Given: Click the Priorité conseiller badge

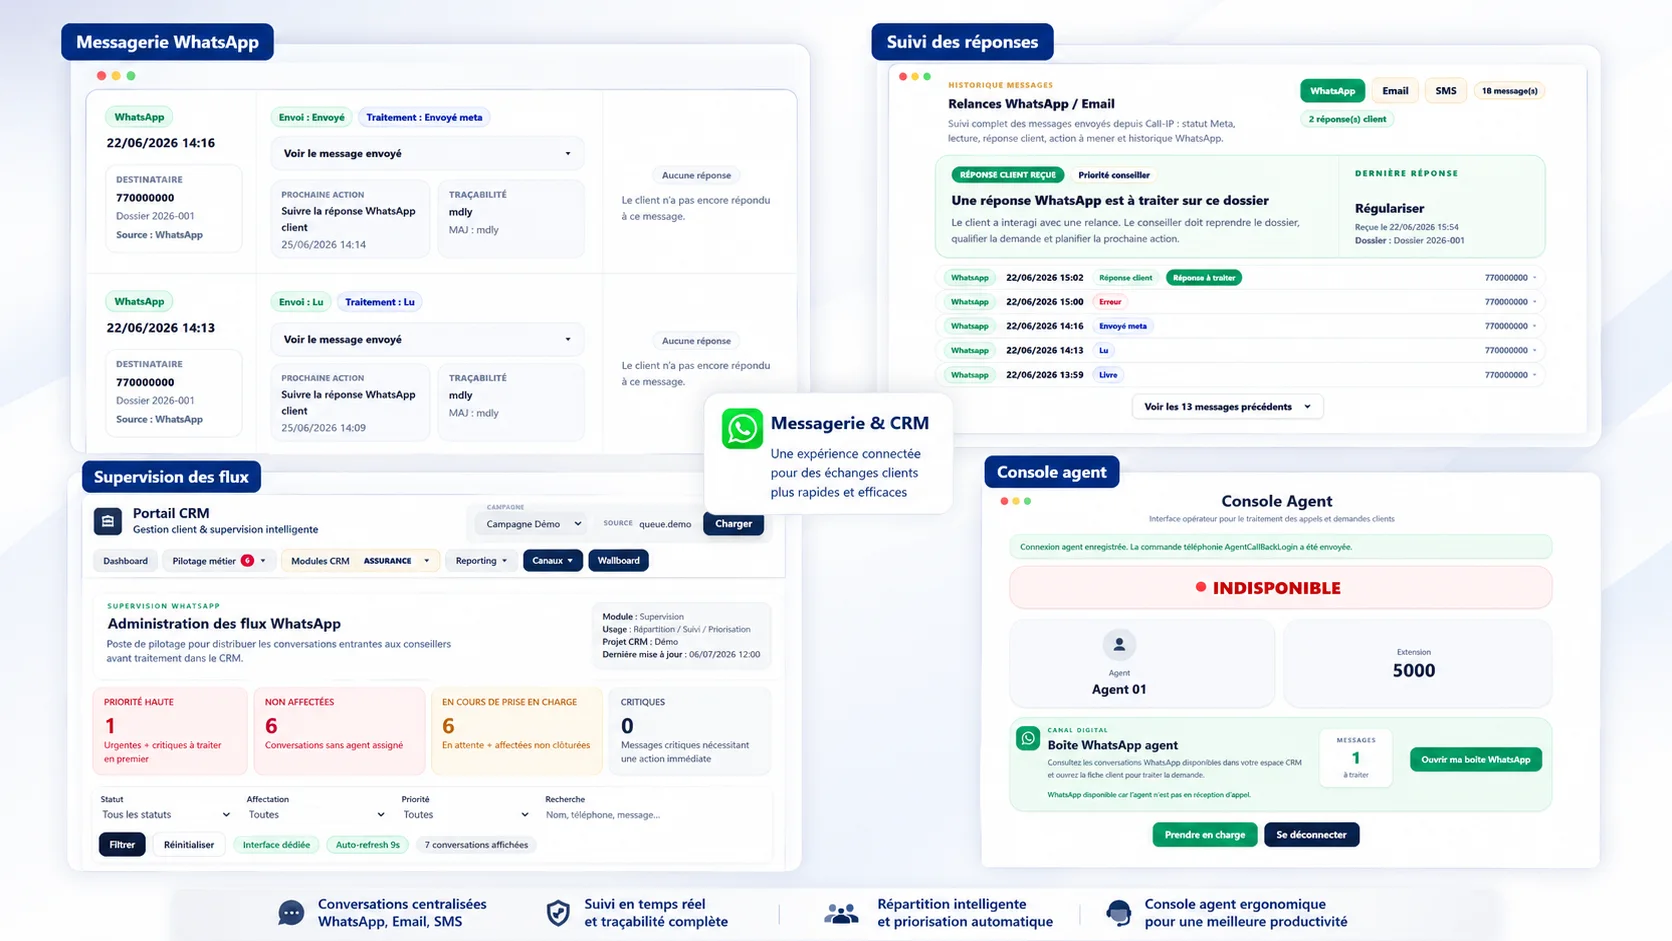Looking at the screenshot, I should pos(1114,175).
